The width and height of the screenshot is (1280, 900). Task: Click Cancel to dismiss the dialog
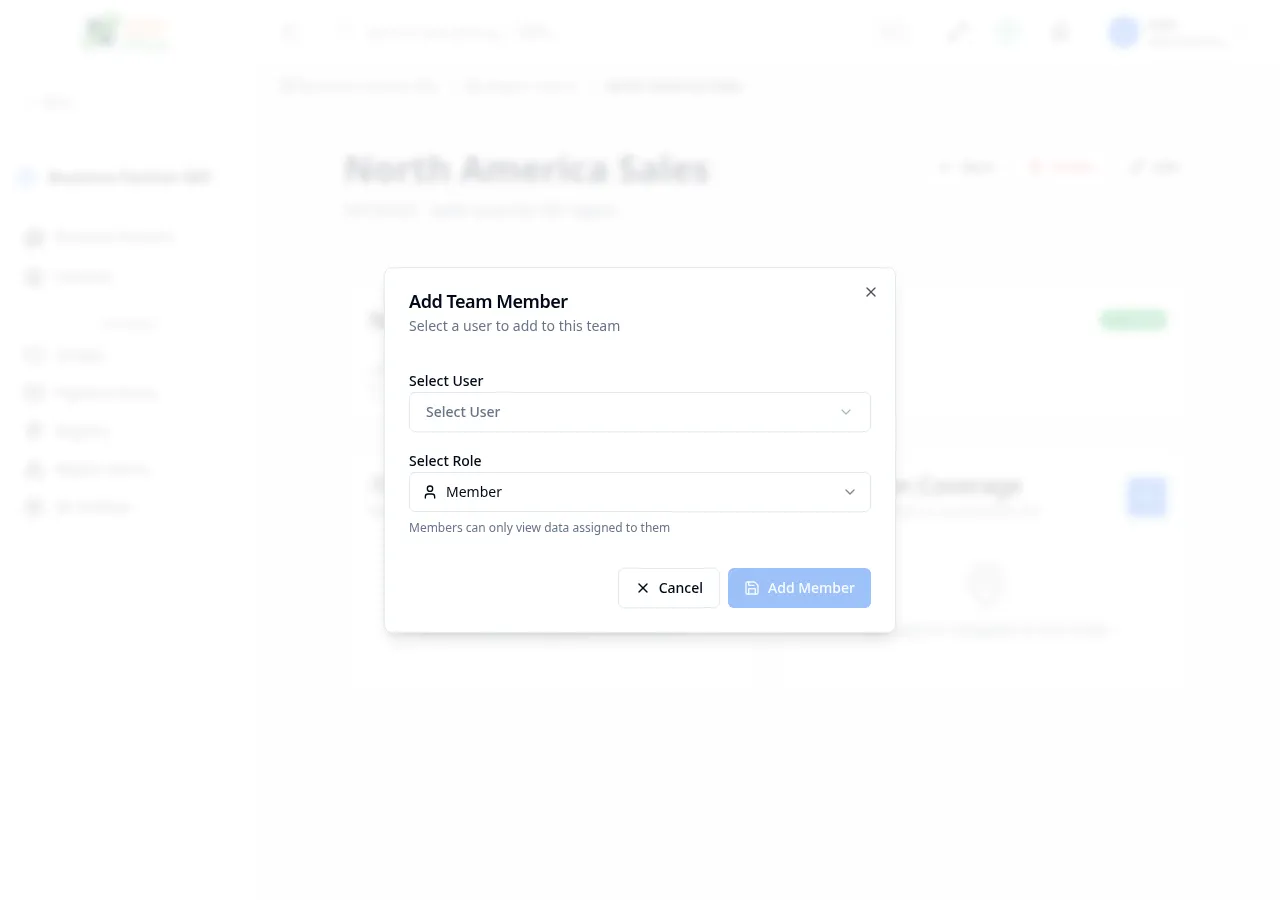668,588
